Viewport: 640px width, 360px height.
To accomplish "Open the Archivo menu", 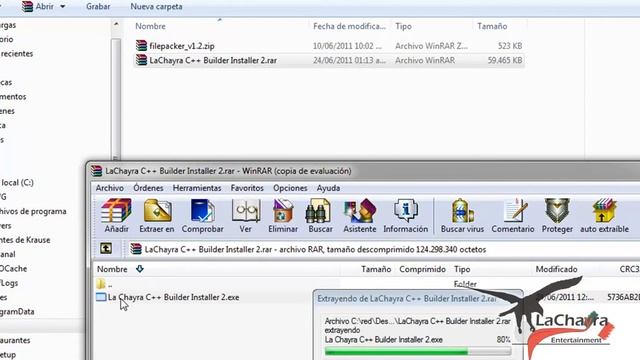I will [109, 188].
